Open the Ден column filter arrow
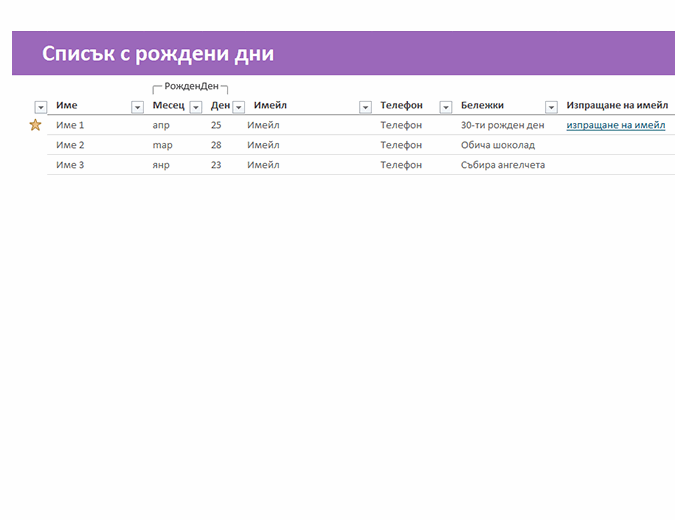The width and height of the screenshot is (675, 520). (238, 107)
